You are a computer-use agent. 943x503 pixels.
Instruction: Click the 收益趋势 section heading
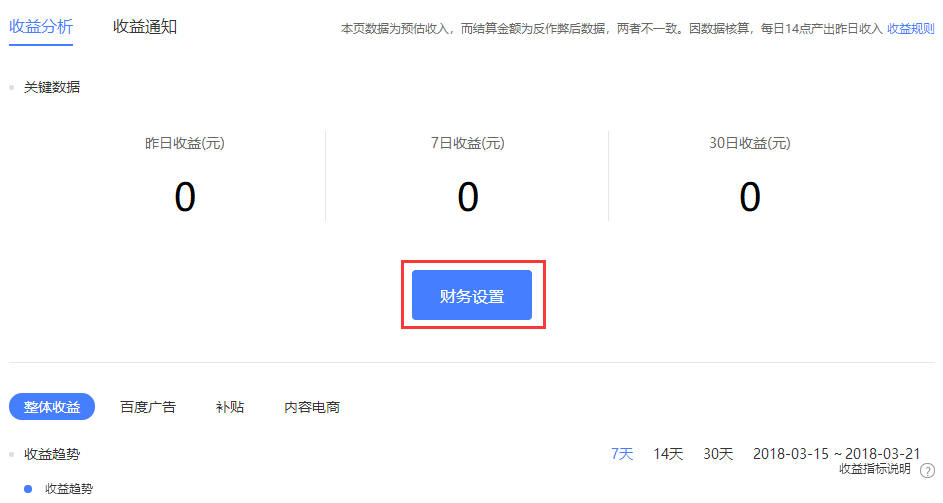pyautogui.click(x=52, y=454)
